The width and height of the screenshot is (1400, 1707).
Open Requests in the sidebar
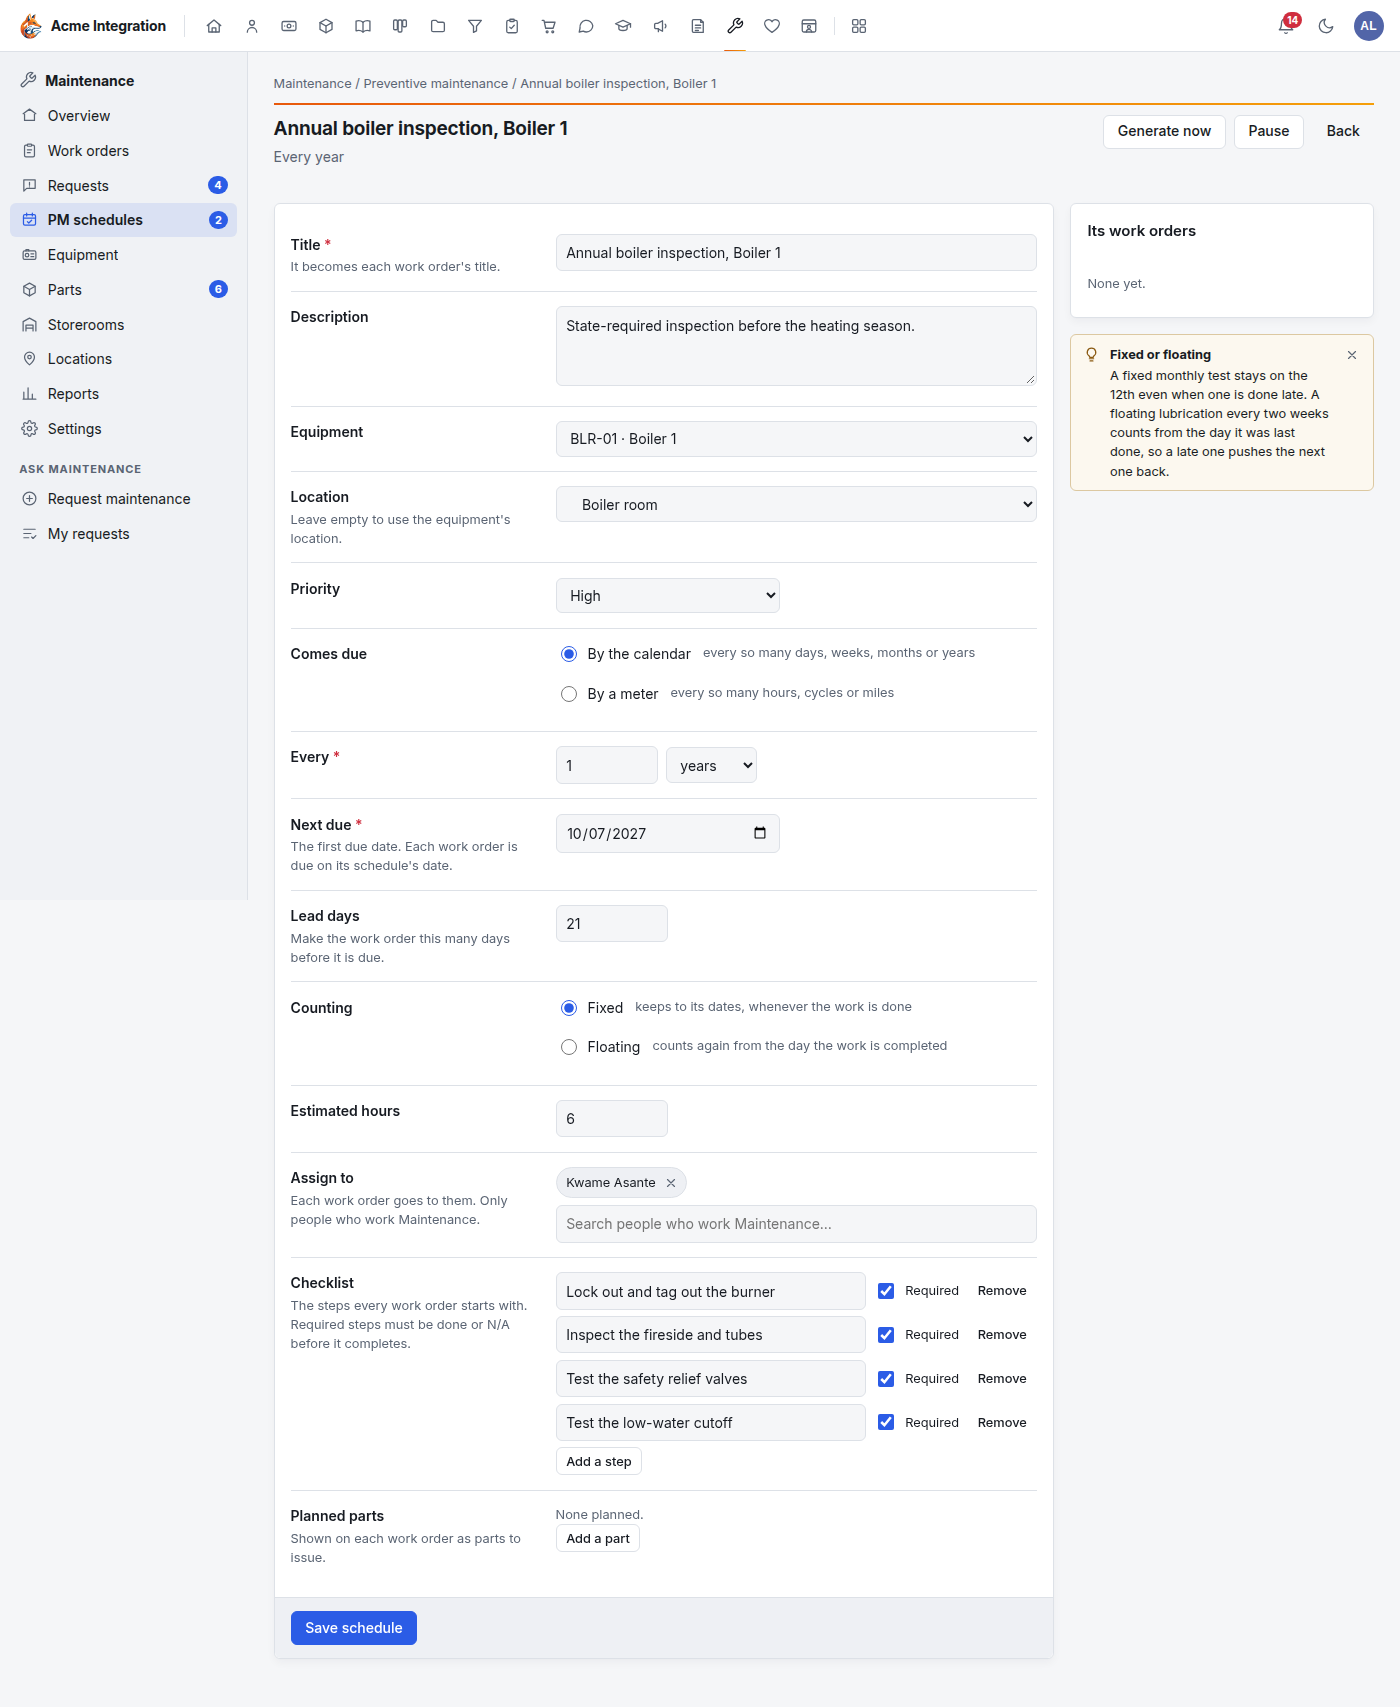[x=123, y=186]
